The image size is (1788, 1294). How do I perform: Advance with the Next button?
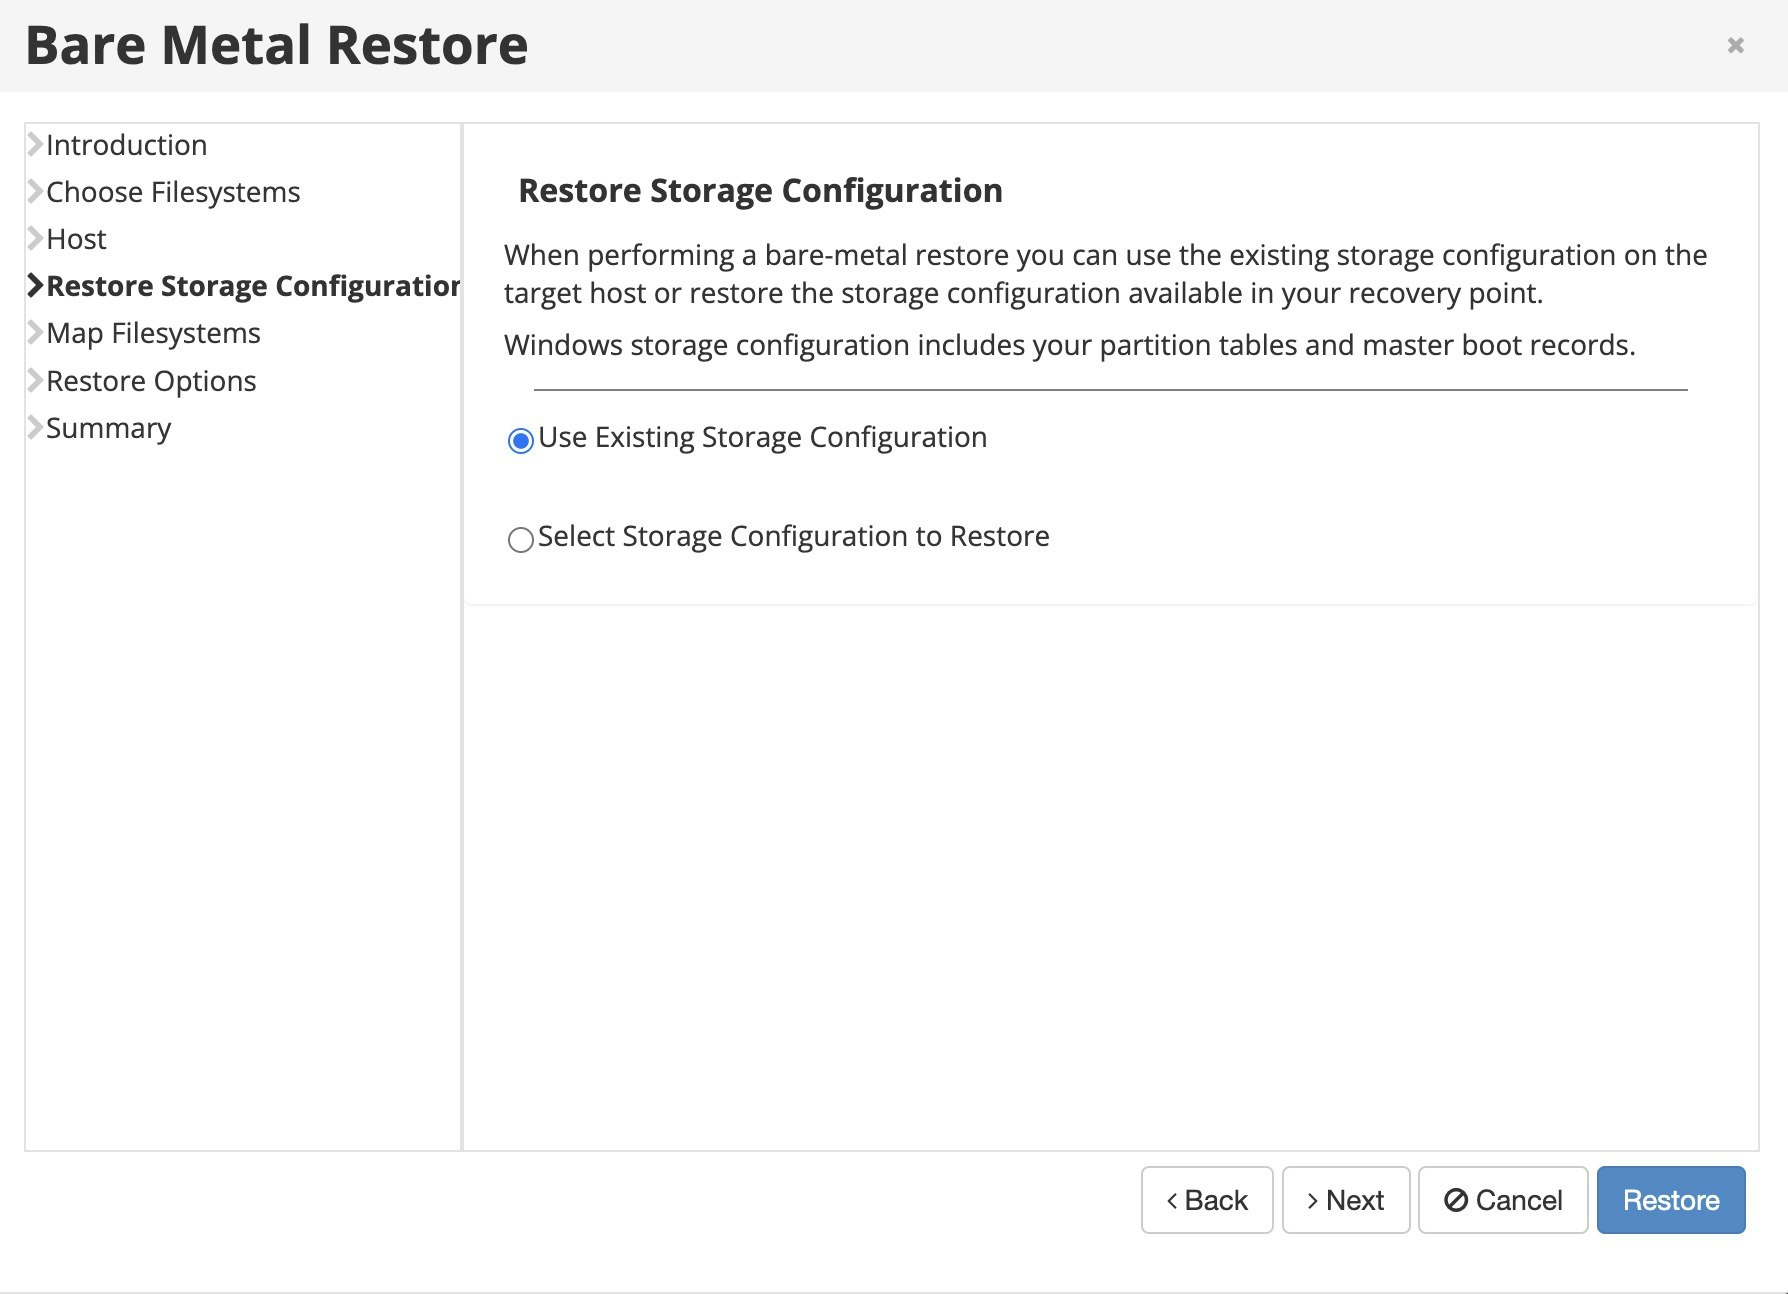[x=1345, y=1200]
